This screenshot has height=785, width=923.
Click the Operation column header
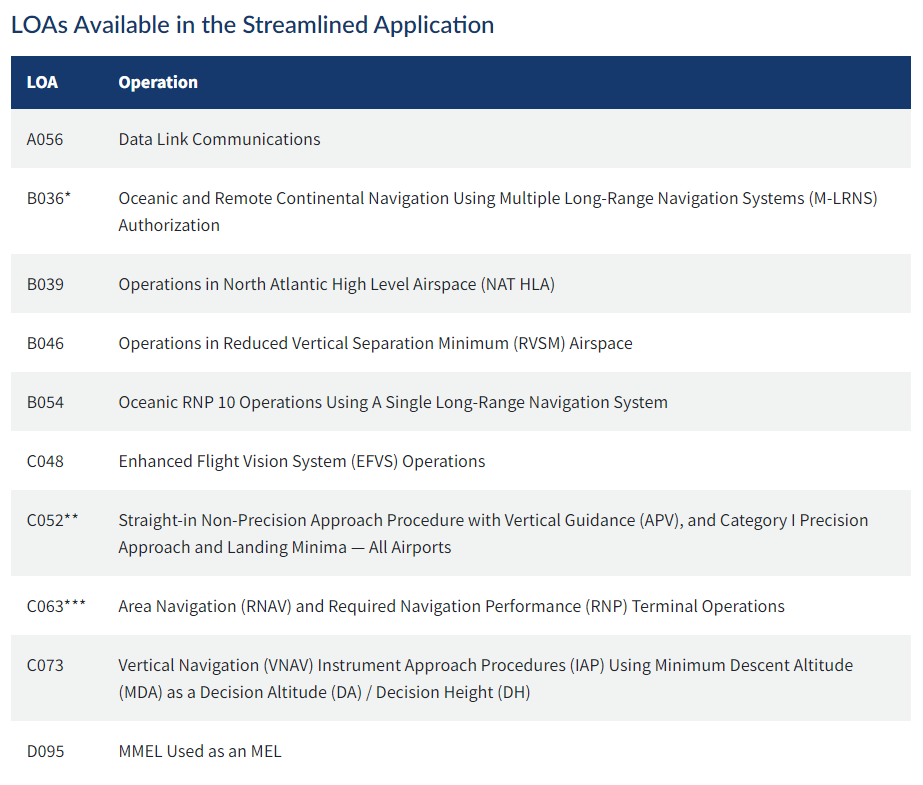(158, 82)
